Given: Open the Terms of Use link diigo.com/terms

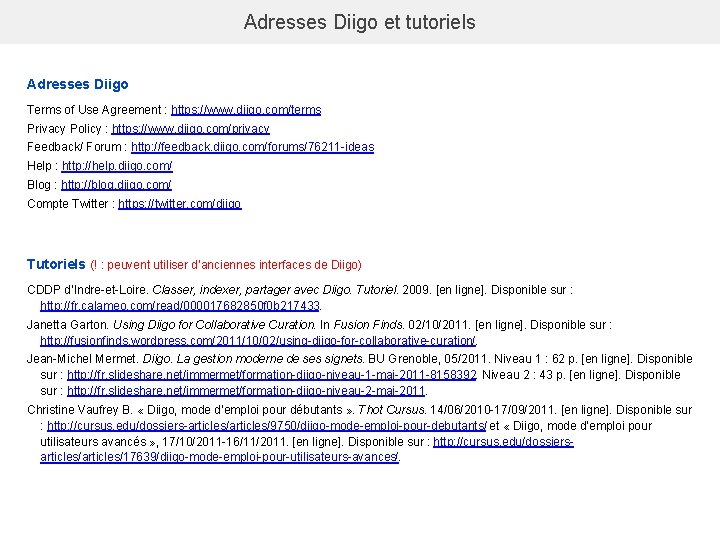Looking at the screenshot, I should (x=246, y=110).
